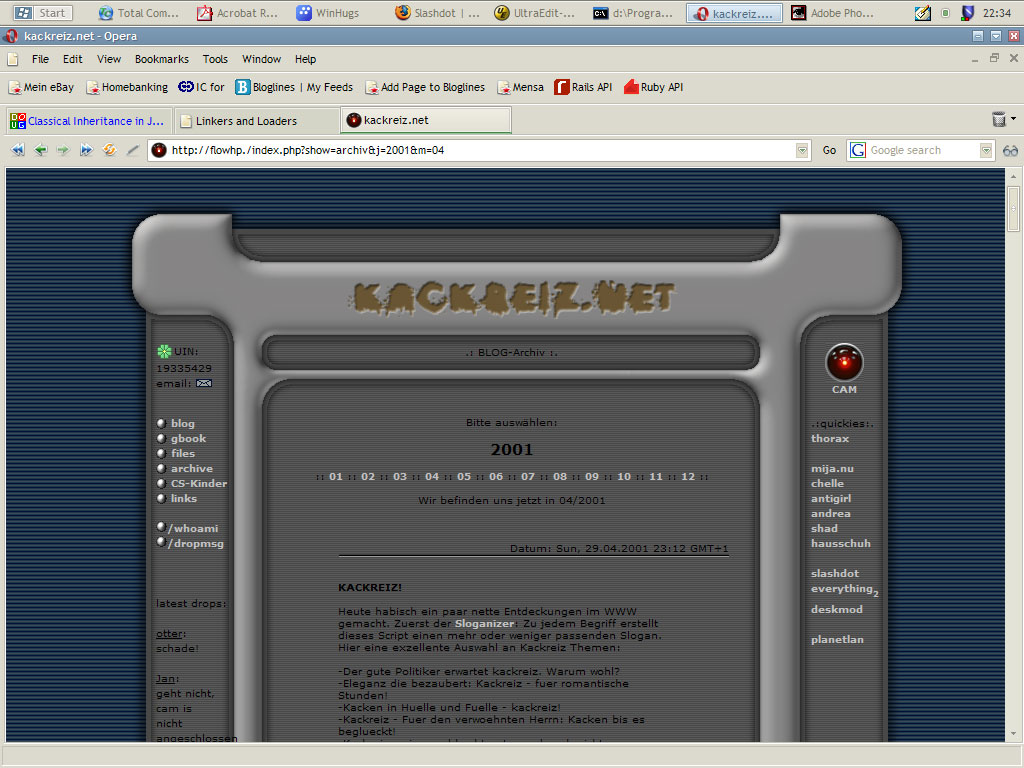Open the Help menu

tap(305, 59)
